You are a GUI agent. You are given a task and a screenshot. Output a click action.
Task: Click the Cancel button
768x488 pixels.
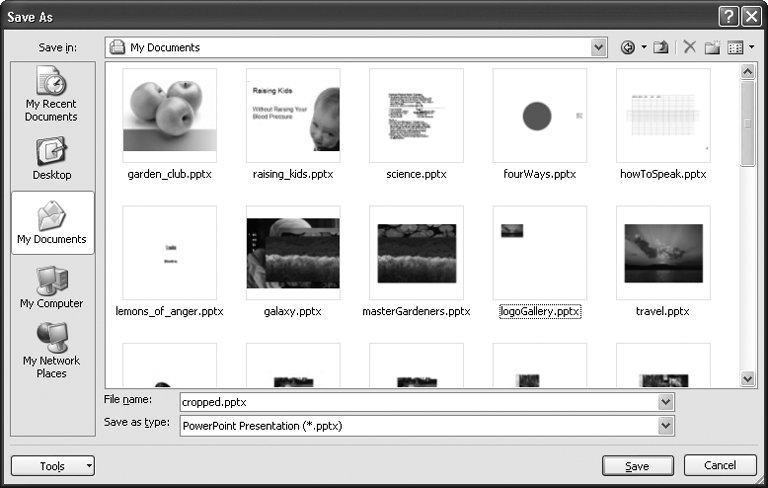pyautogui.click(x=720, y=466)
